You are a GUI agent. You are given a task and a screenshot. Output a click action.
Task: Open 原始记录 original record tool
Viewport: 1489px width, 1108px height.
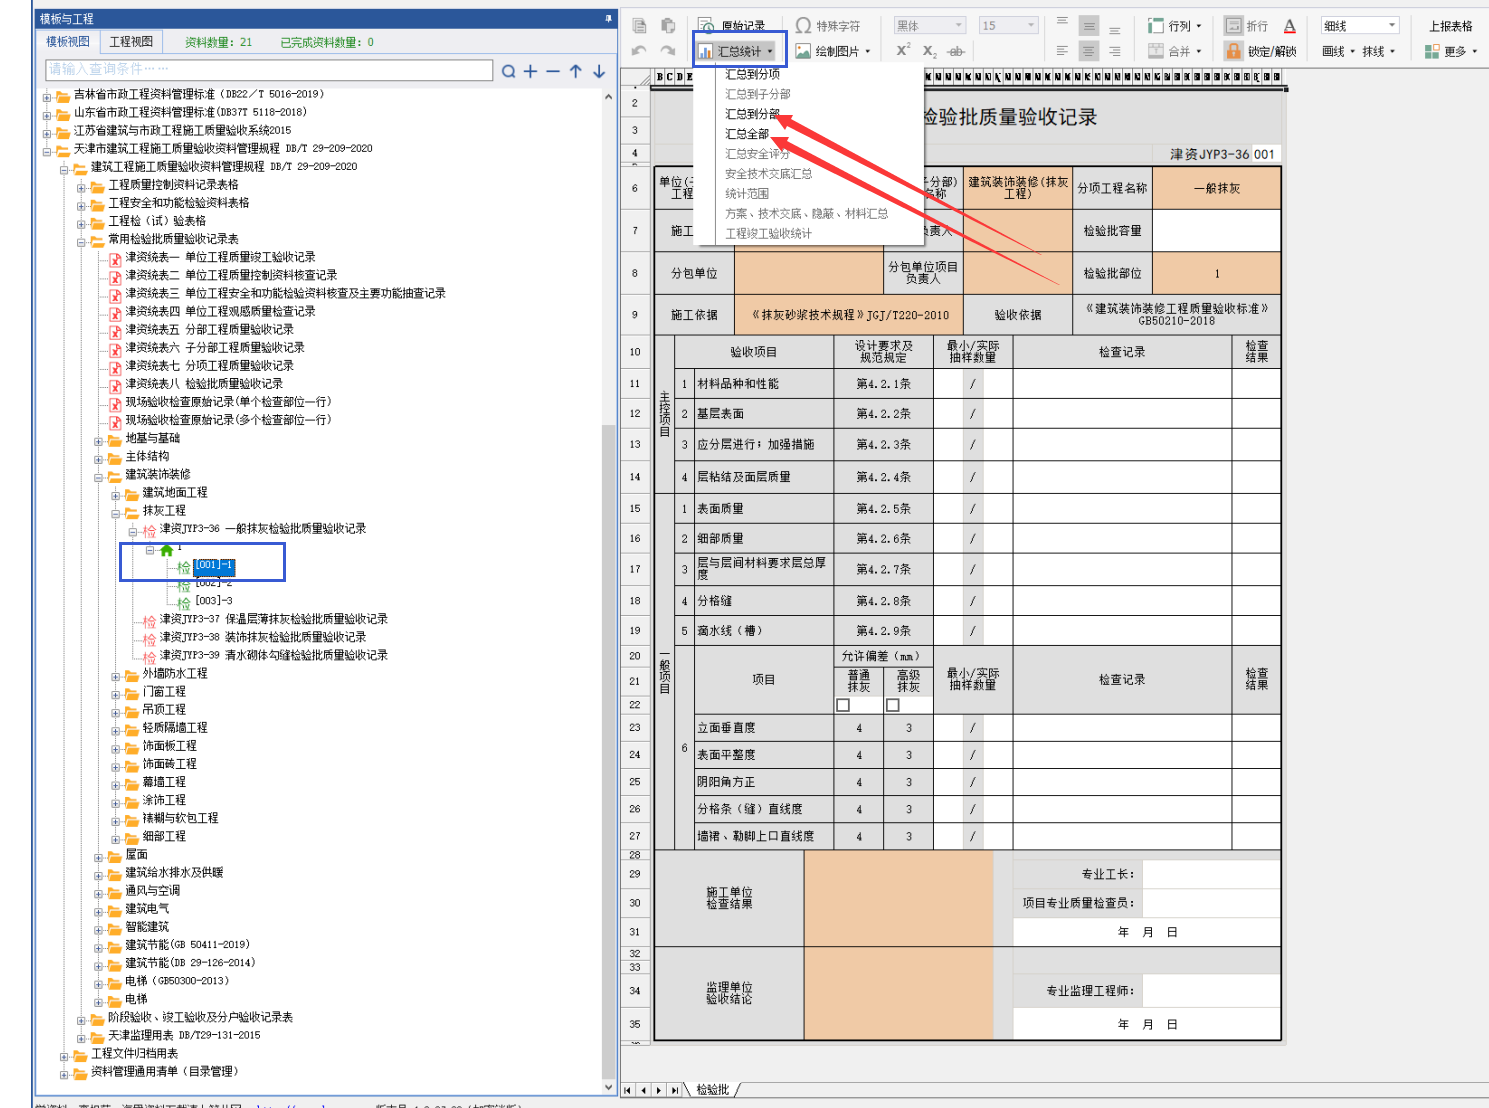(x=732, y=26)
